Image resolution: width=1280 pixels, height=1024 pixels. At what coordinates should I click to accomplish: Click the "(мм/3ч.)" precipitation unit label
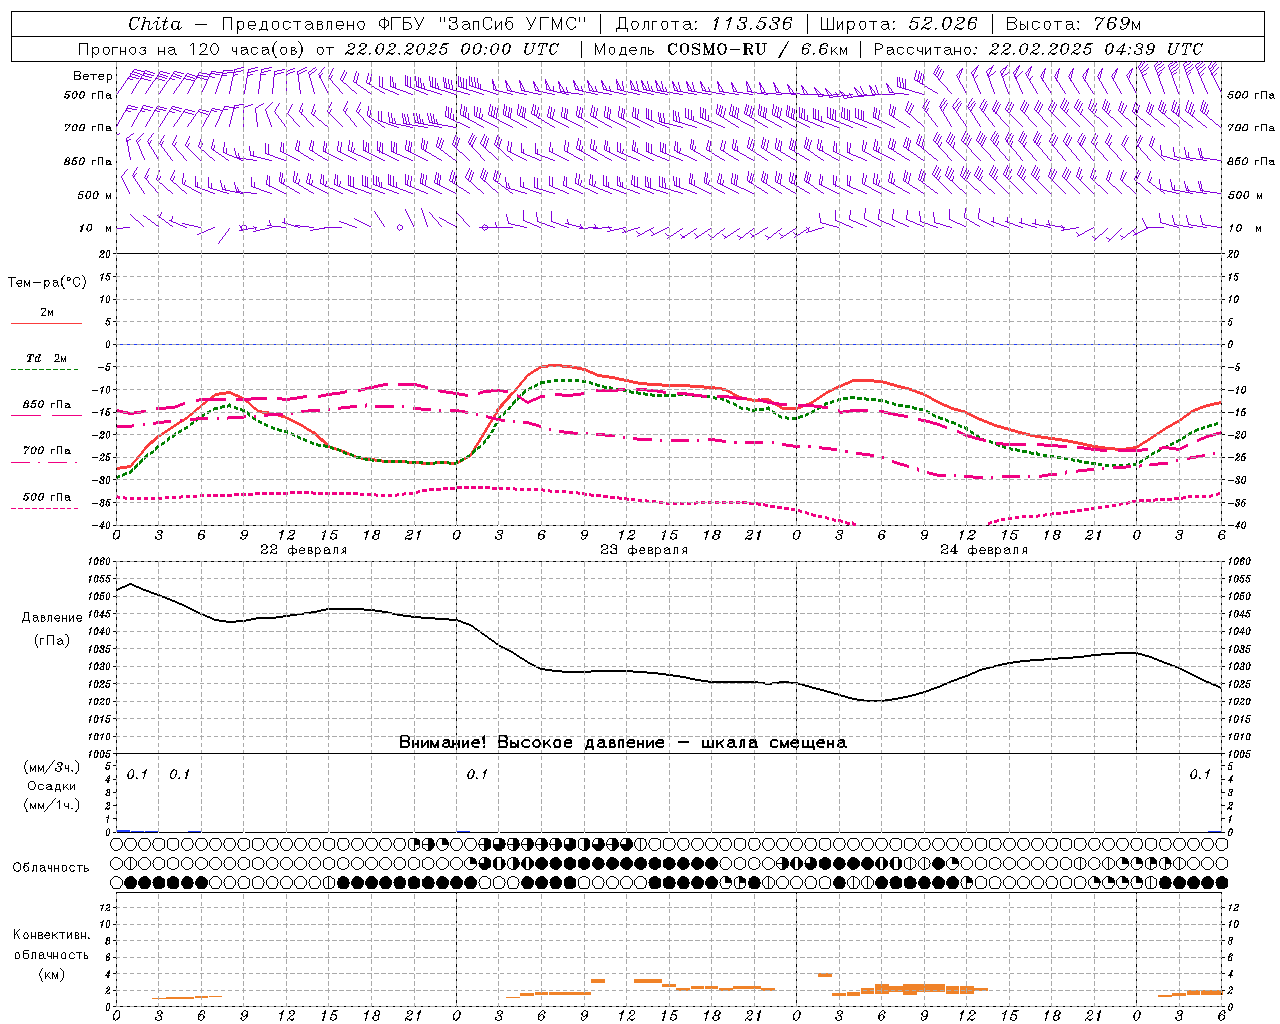[51, 767]
